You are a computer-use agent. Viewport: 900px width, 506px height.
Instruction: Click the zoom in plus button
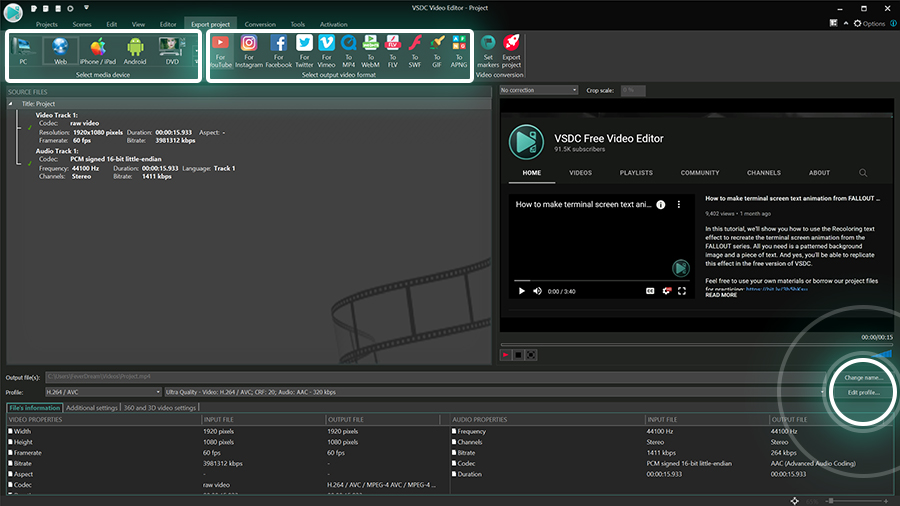coord(886,501)
